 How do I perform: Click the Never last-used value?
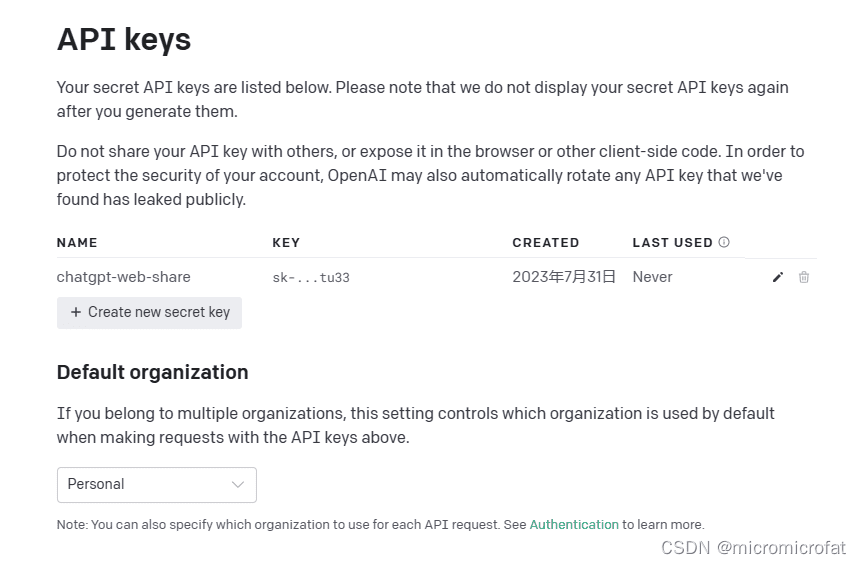coord(652,277)
